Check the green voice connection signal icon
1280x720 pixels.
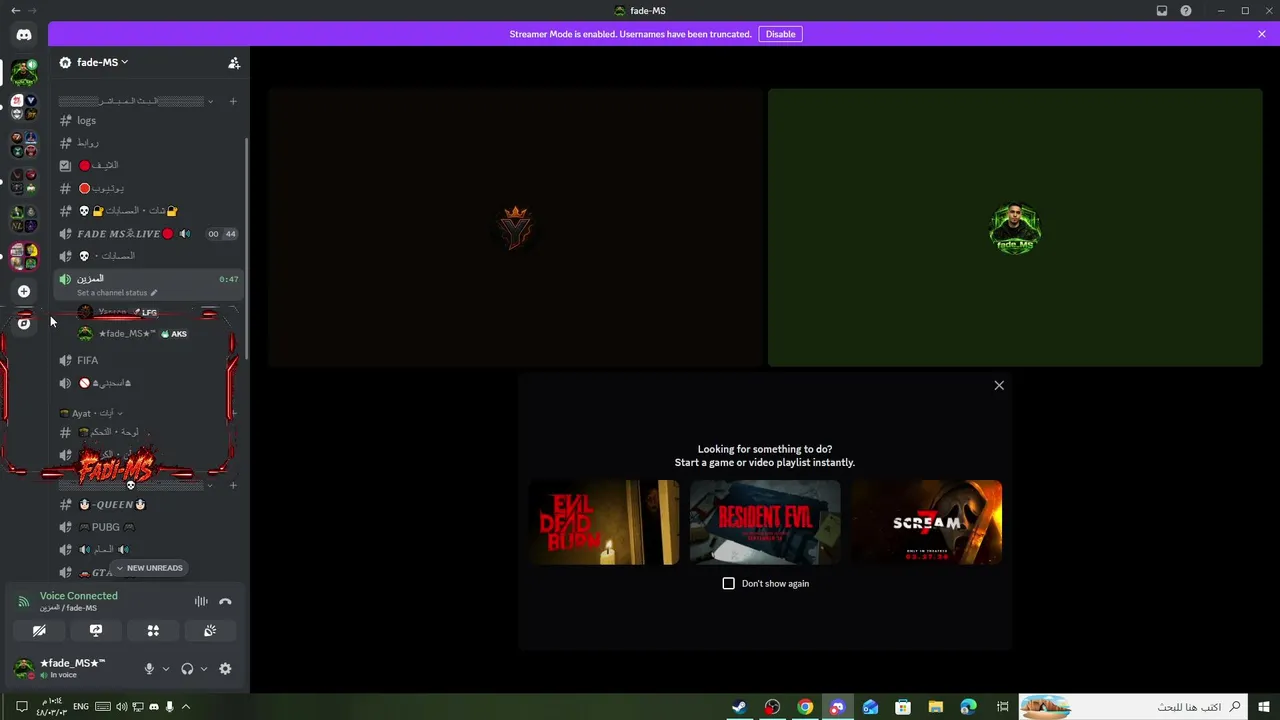[x=24, y=602]
